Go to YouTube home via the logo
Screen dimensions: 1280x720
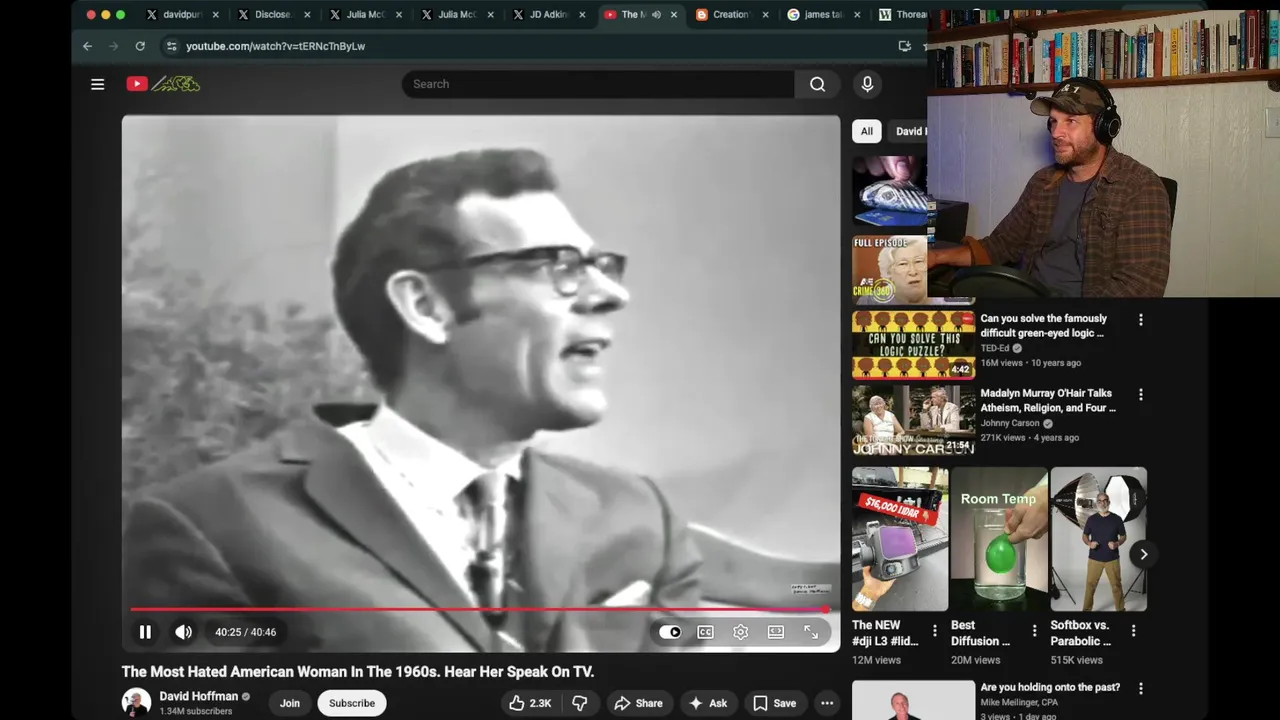click(163, 84)
